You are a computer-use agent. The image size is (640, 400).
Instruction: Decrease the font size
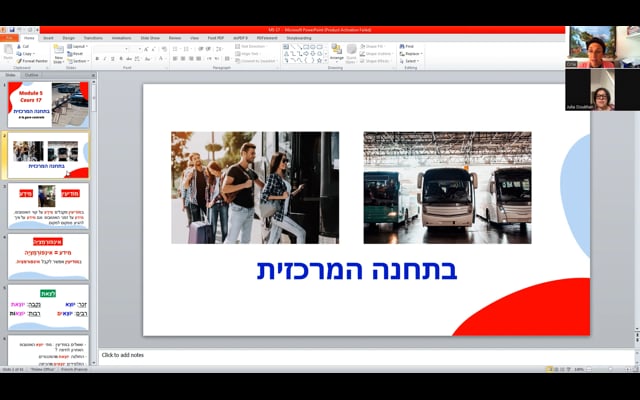153,49
